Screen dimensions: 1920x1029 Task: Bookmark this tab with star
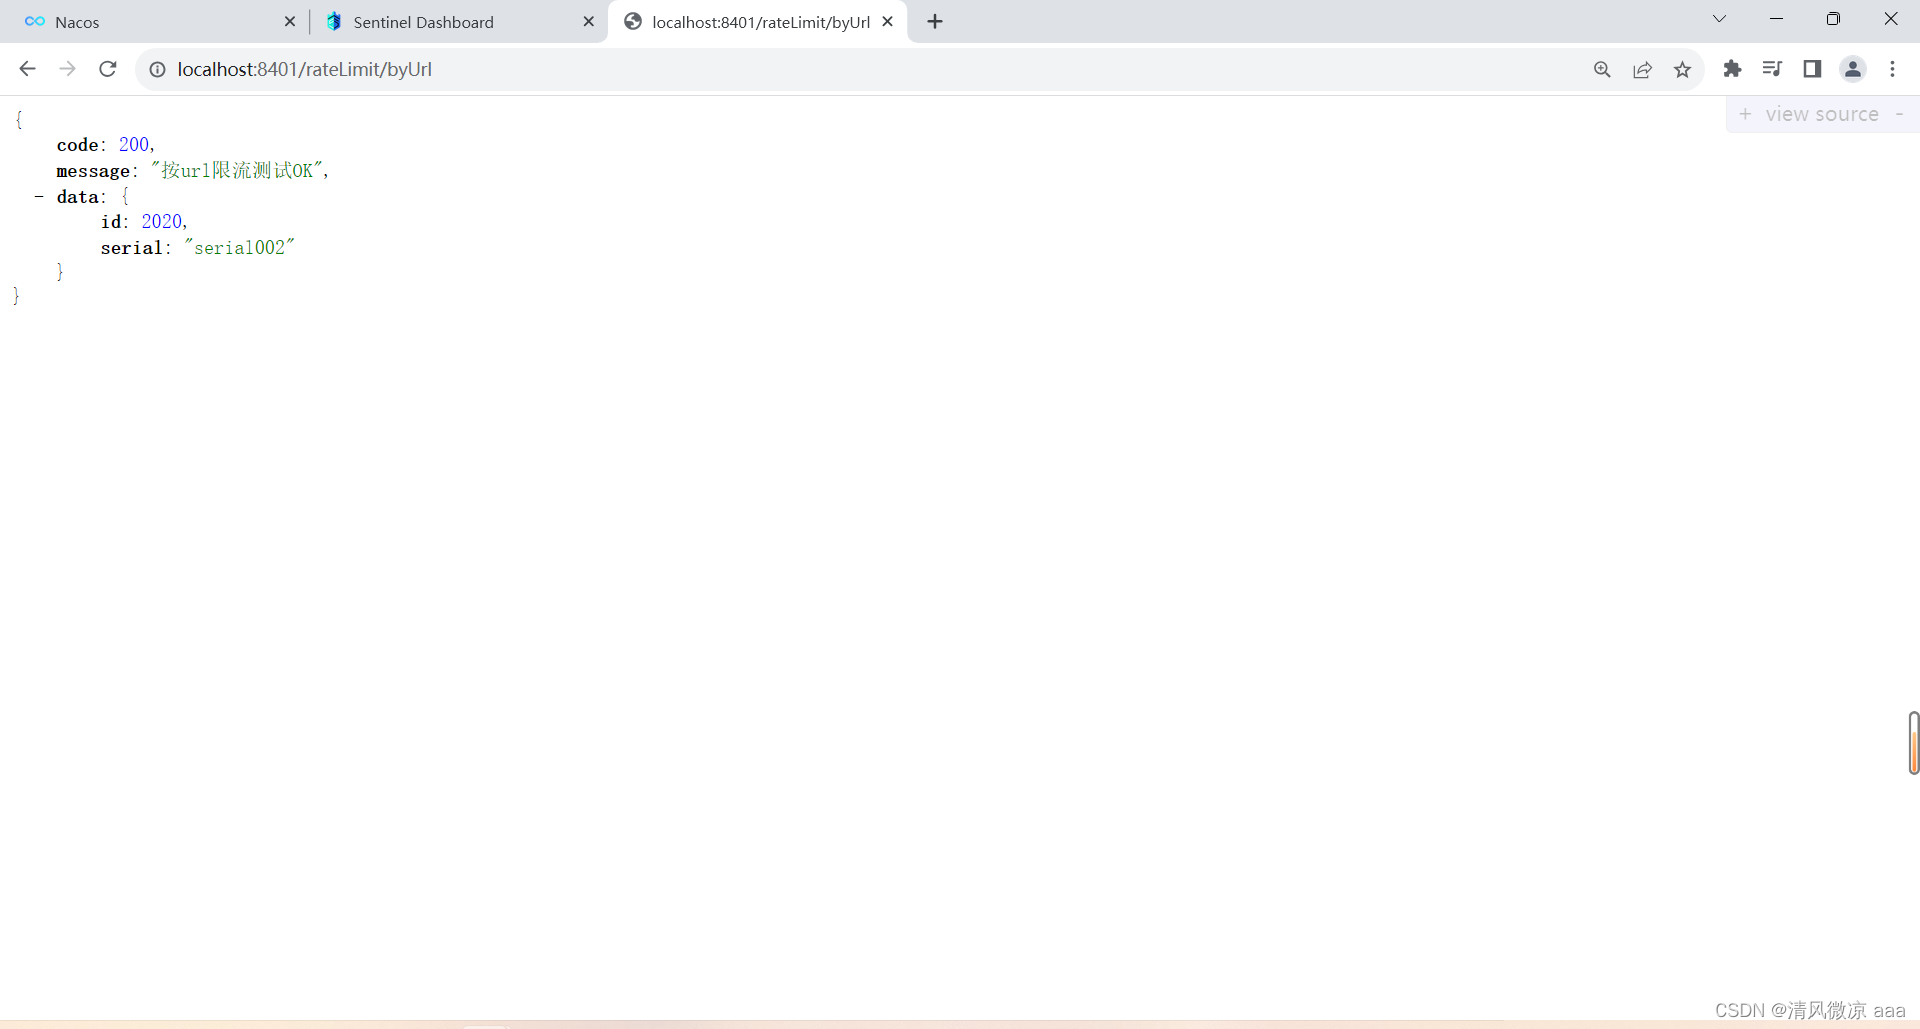pos(1682,69)
